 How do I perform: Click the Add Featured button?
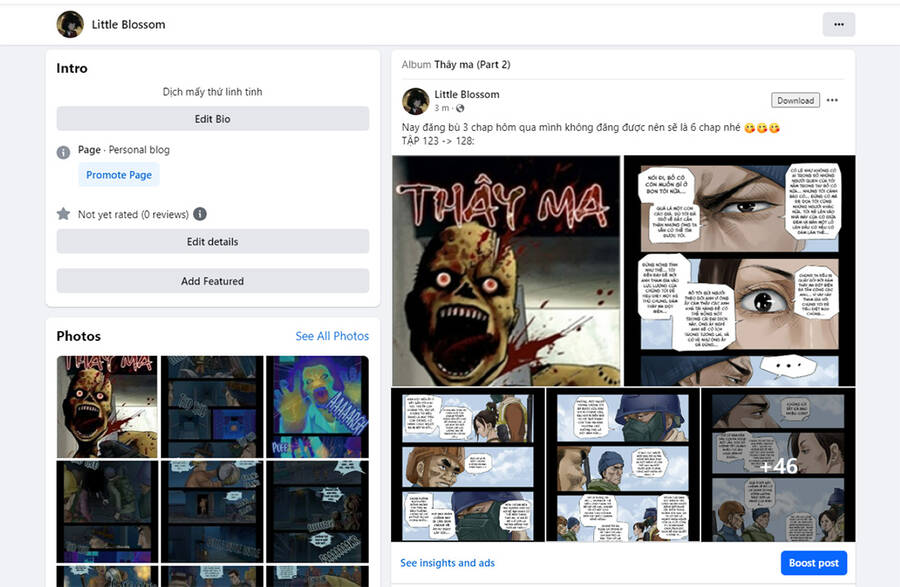click(212, 281)
